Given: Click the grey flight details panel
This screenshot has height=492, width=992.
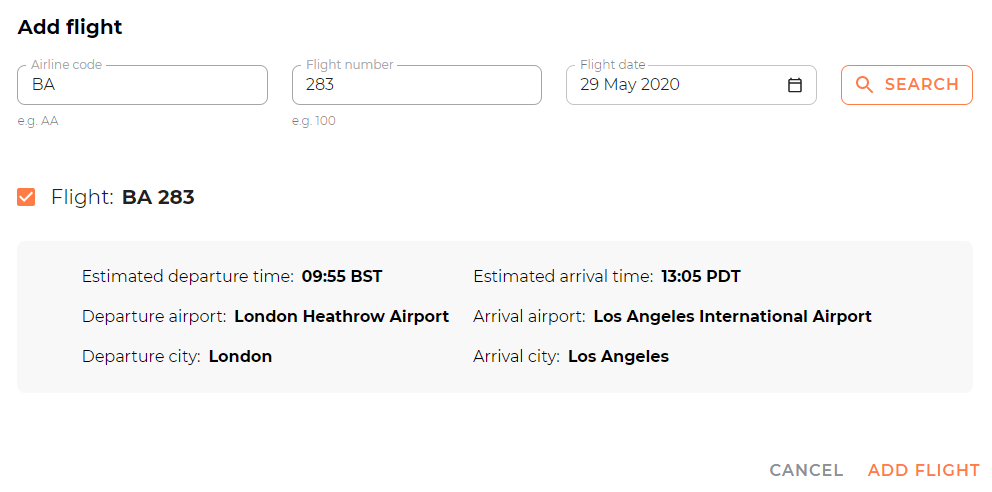Looking at the screenshot, I should (495, 317).
